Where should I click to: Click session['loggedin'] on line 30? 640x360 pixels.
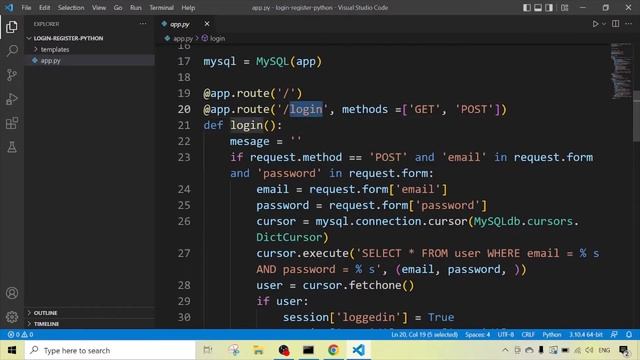click(x=345, y=317)
